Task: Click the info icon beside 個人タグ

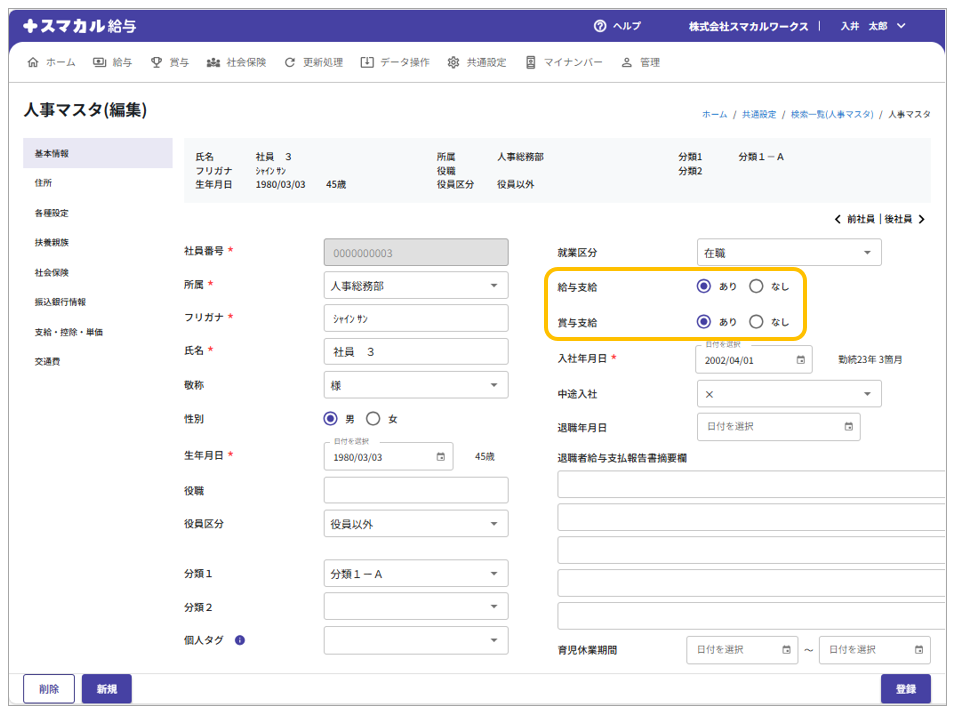Action: (240, 640)
